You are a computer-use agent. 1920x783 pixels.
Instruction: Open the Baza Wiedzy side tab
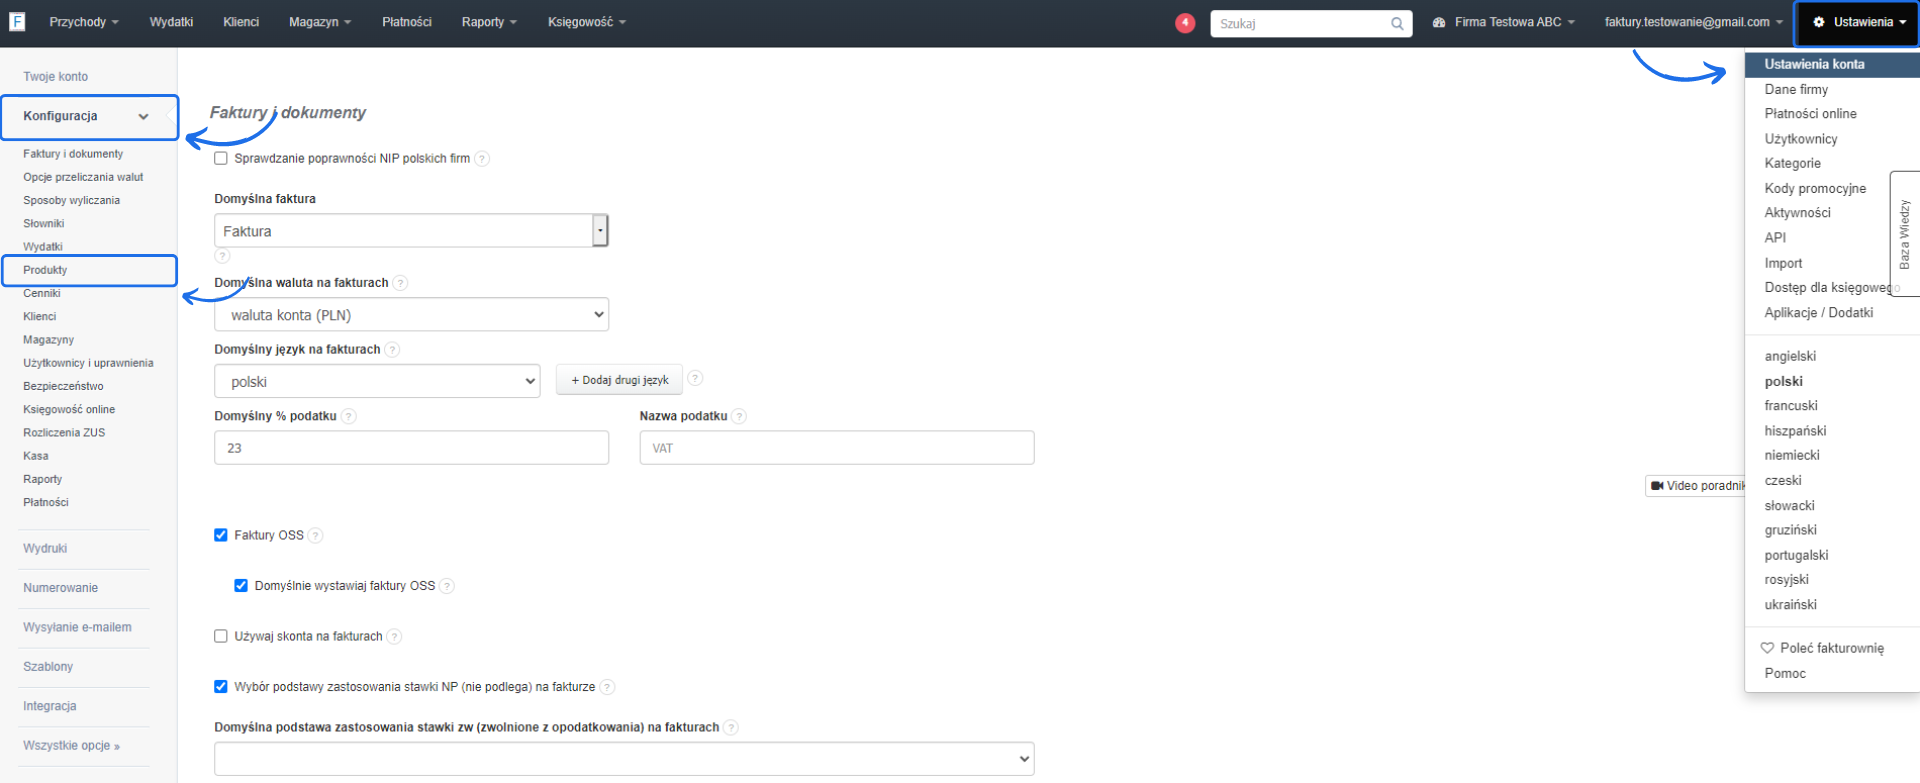click(x=1904, y=234)
